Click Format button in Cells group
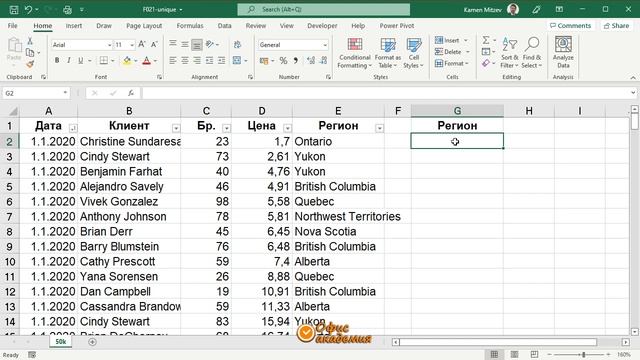 coord(451,63)
